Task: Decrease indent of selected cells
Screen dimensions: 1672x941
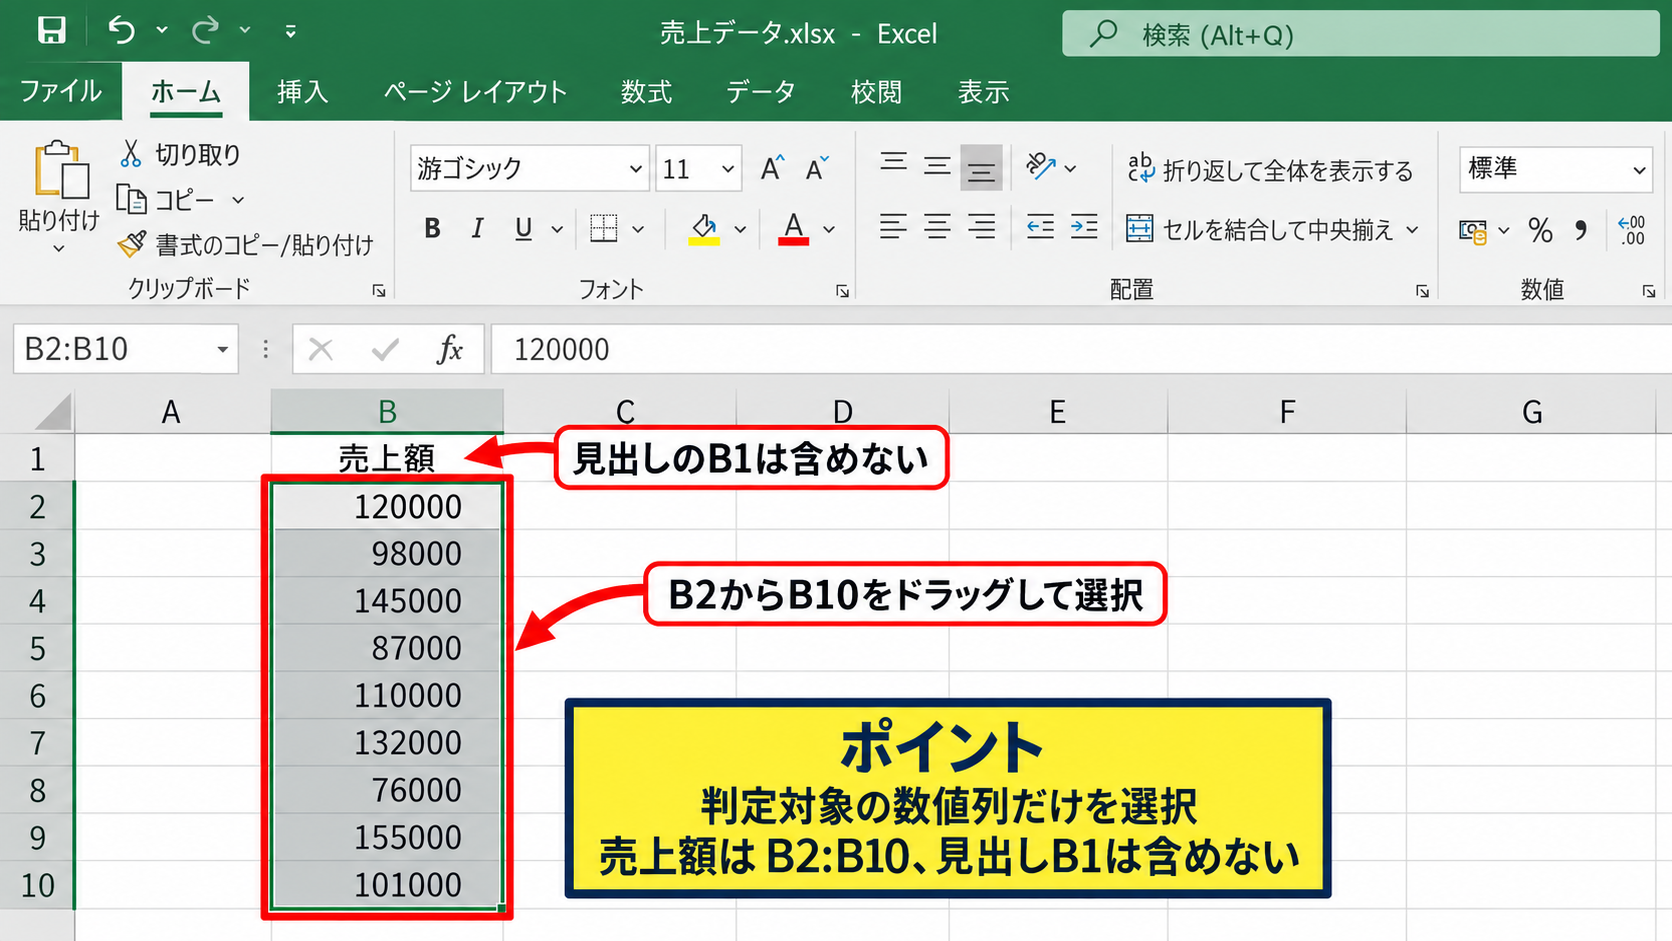Action: click(x=1040, y=228)
